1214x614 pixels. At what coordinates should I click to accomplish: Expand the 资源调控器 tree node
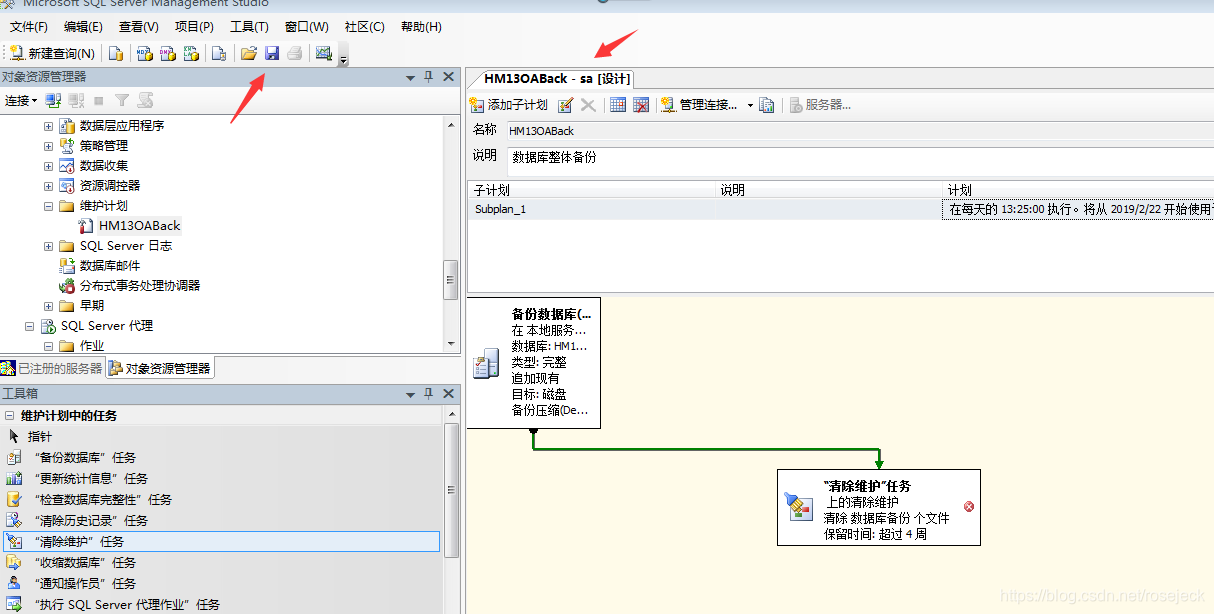point(48,186)
